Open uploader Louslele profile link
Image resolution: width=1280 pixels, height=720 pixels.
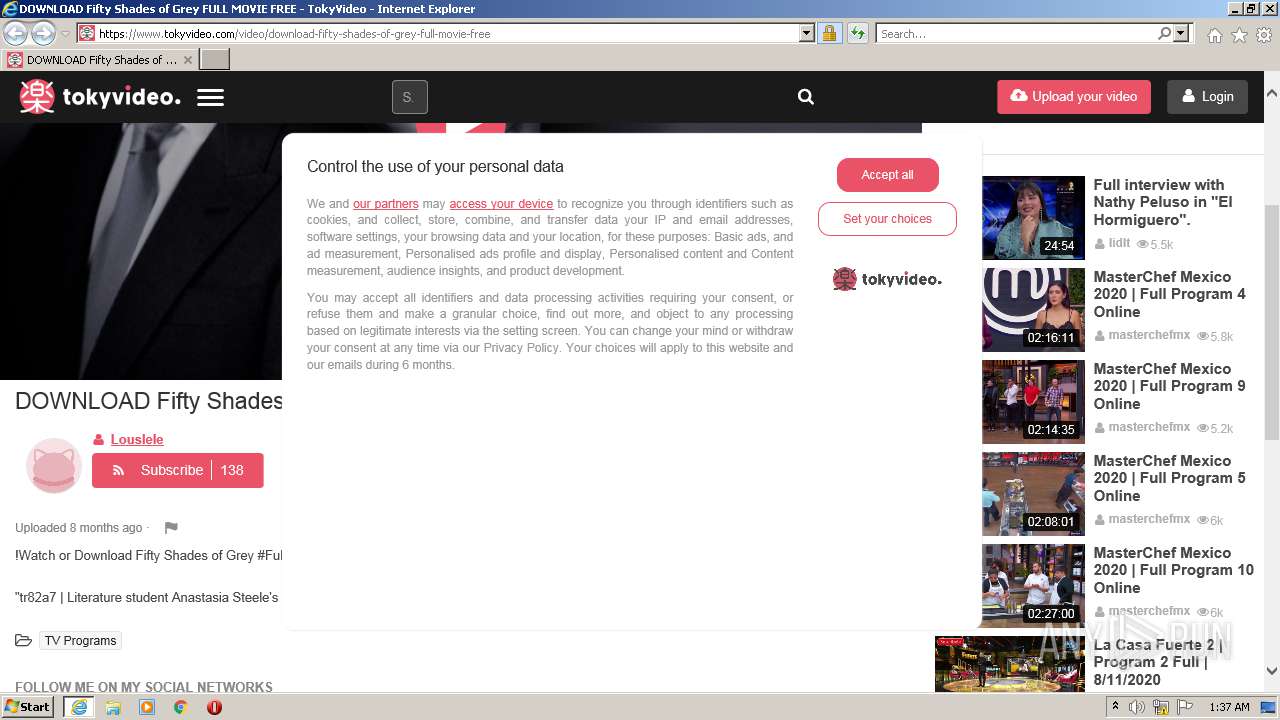(x=137, y=440)
